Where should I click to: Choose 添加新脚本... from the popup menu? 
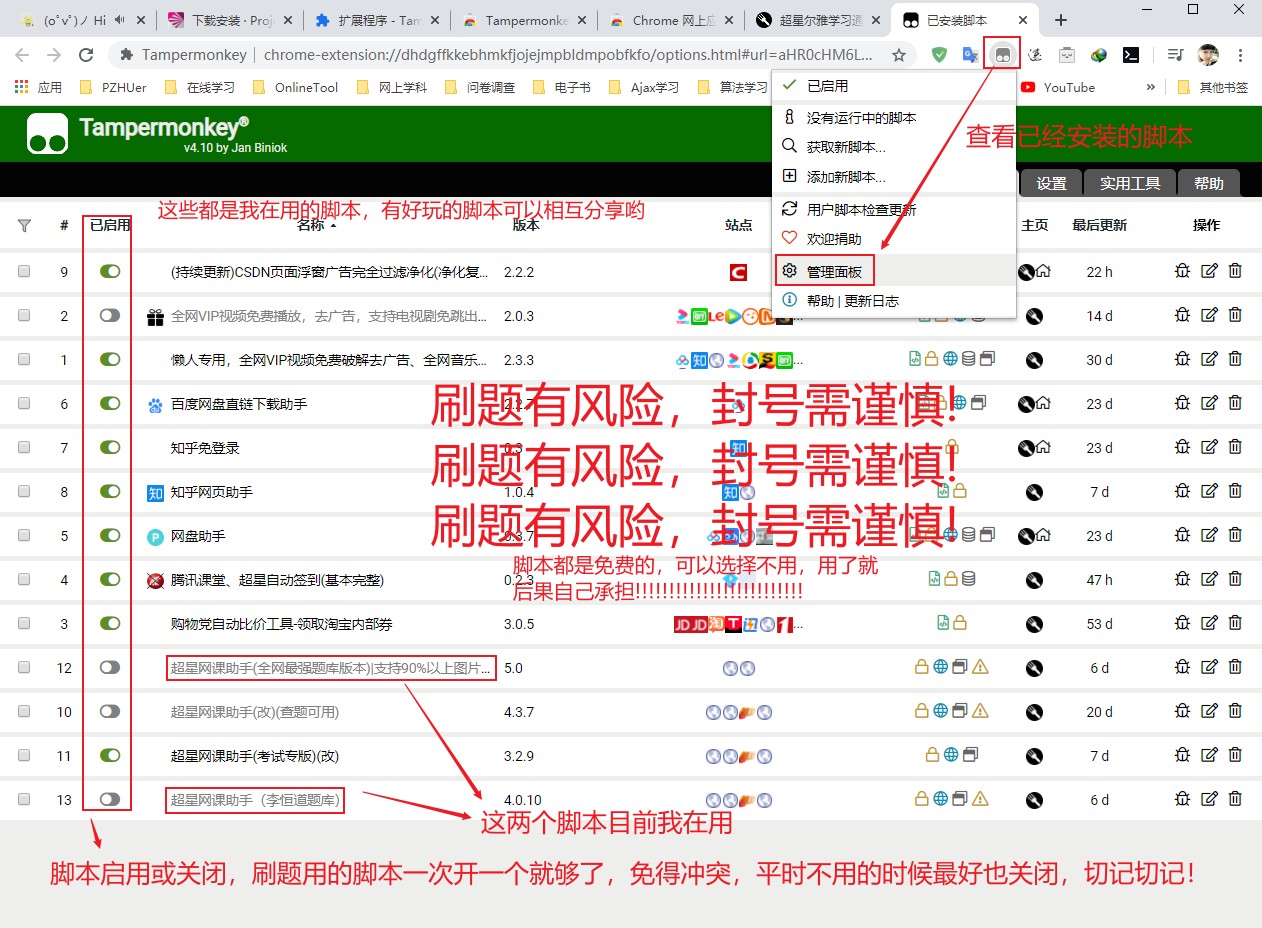pyautogui.click(x=894, y=177)
